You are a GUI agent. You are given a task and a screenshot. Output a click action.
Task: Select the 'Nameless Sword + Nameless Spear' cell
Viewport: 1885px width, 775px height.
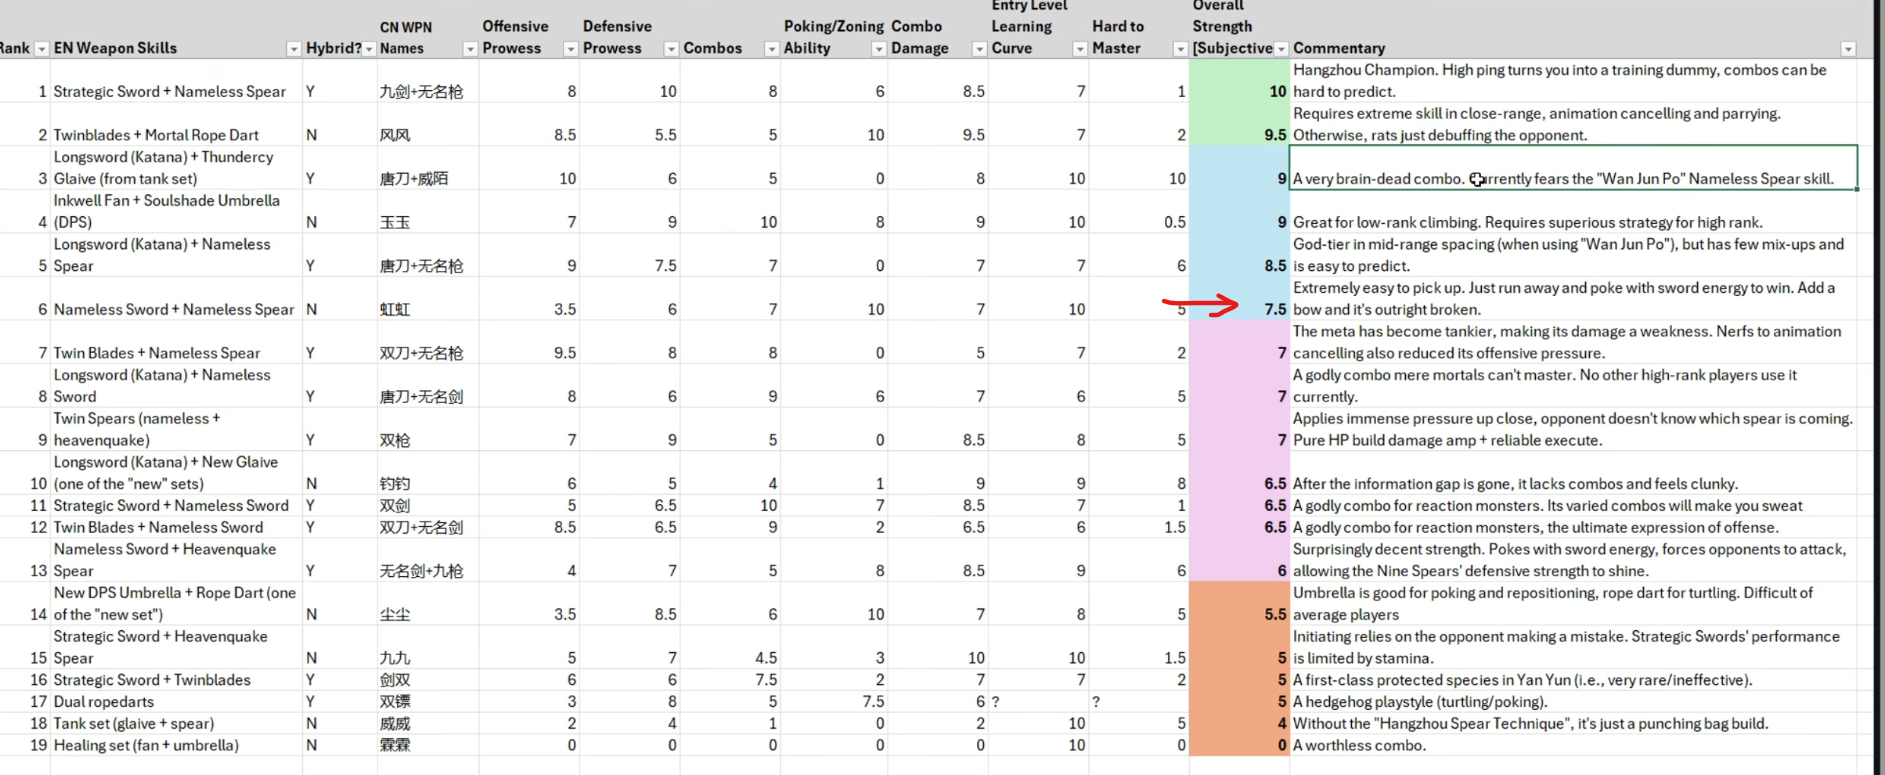click(x=176, y=299)
